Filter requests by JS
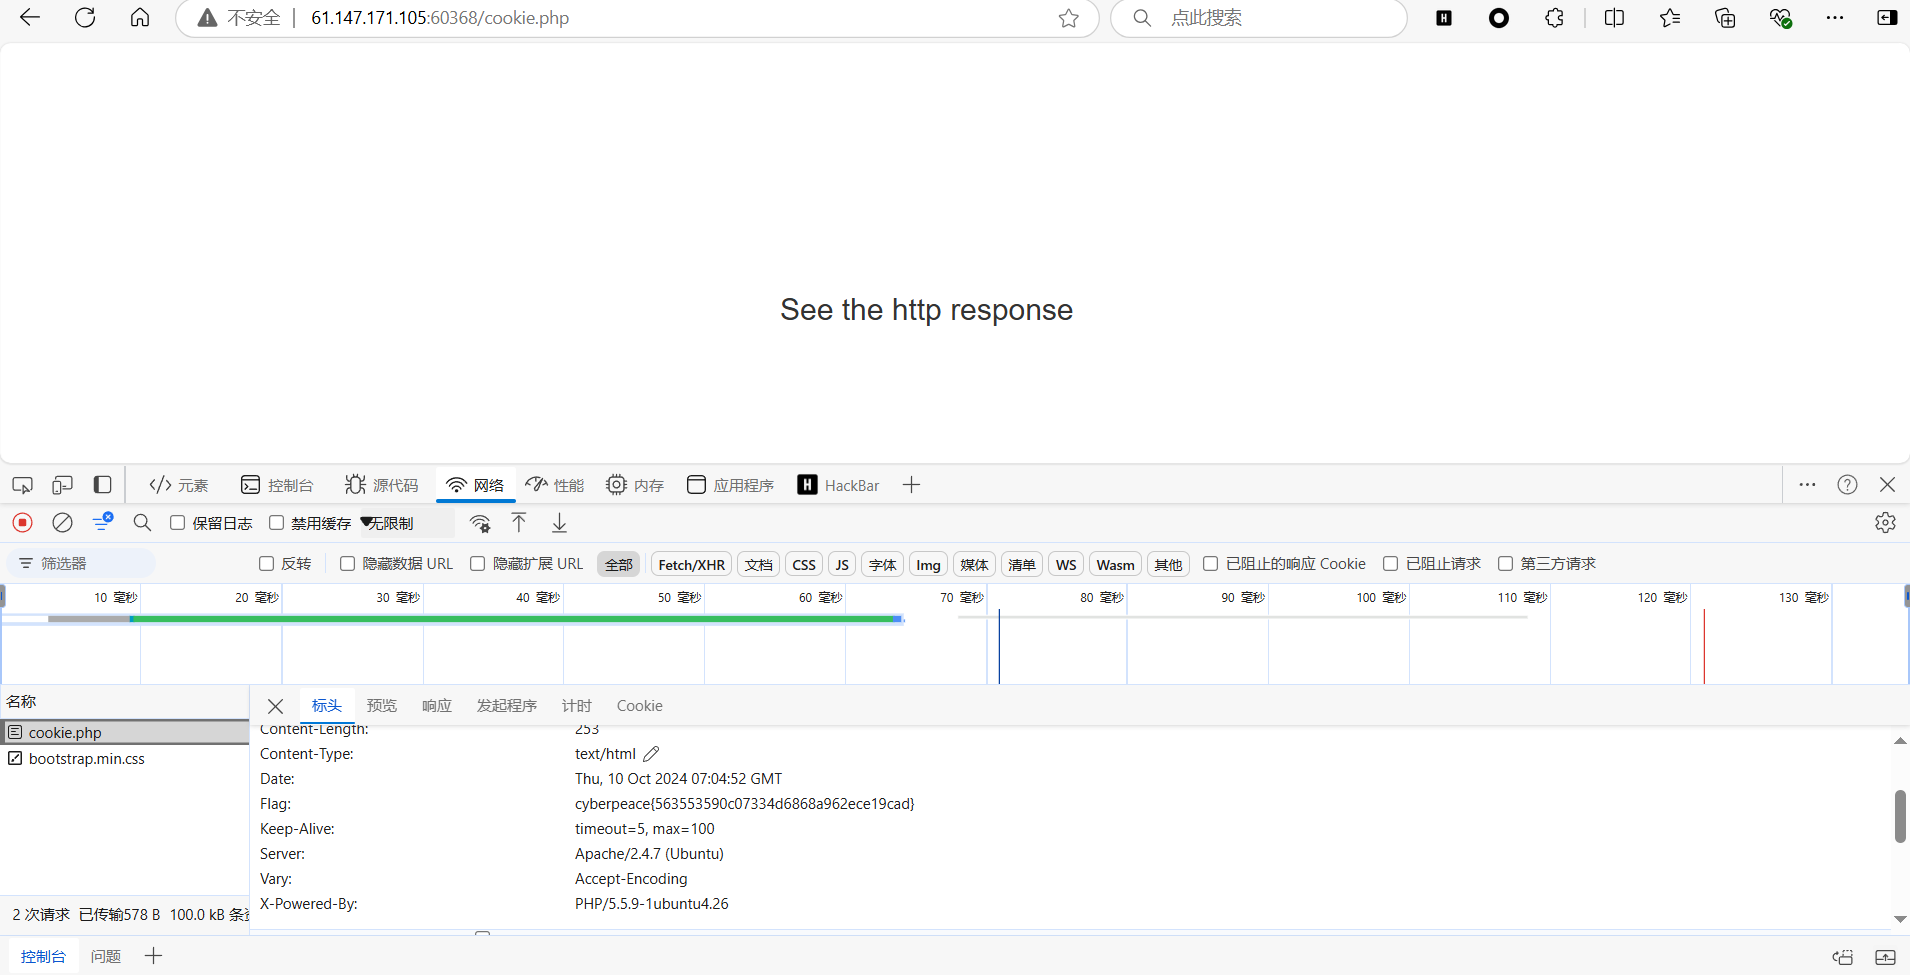Viewport: 1910px width, 975px height. [842, 564]
